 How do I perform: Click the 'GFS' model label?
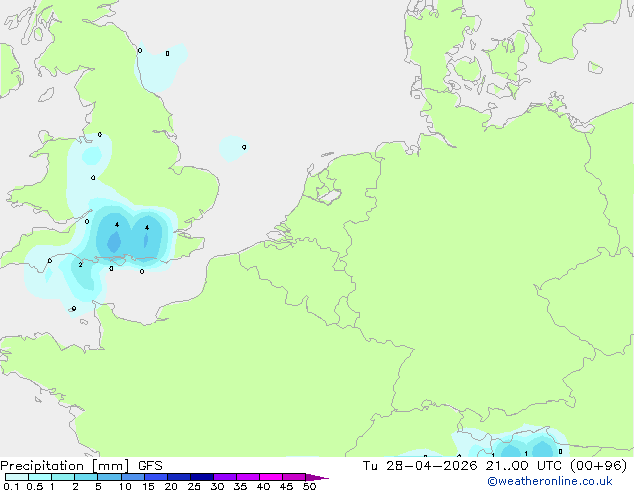pyautogui.click(x=150, y=466)
